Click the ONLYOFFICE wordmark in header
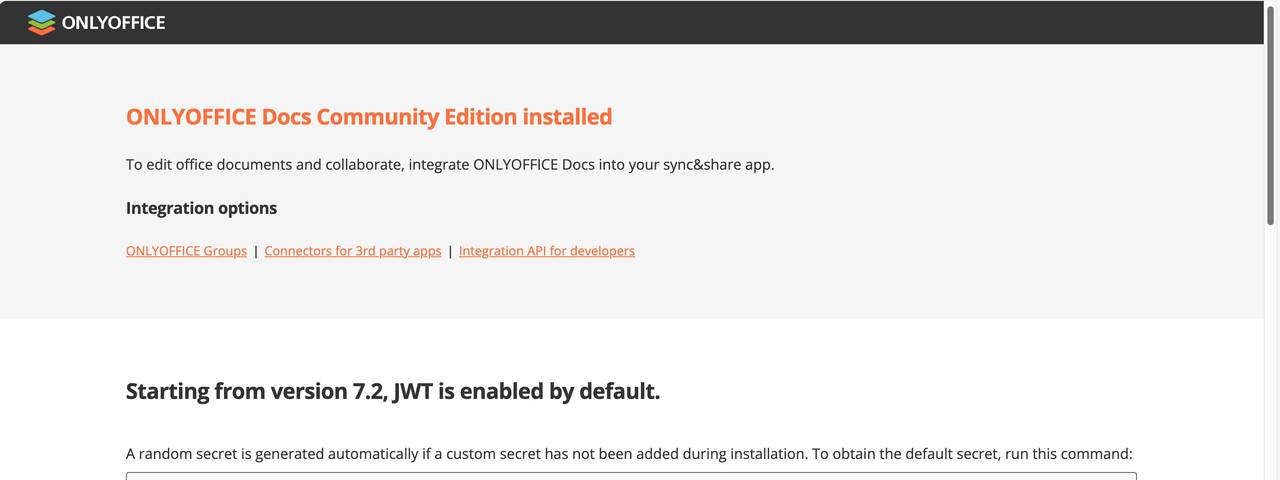The height and width of the screenshot is (480, 1280). click(113, 22)
